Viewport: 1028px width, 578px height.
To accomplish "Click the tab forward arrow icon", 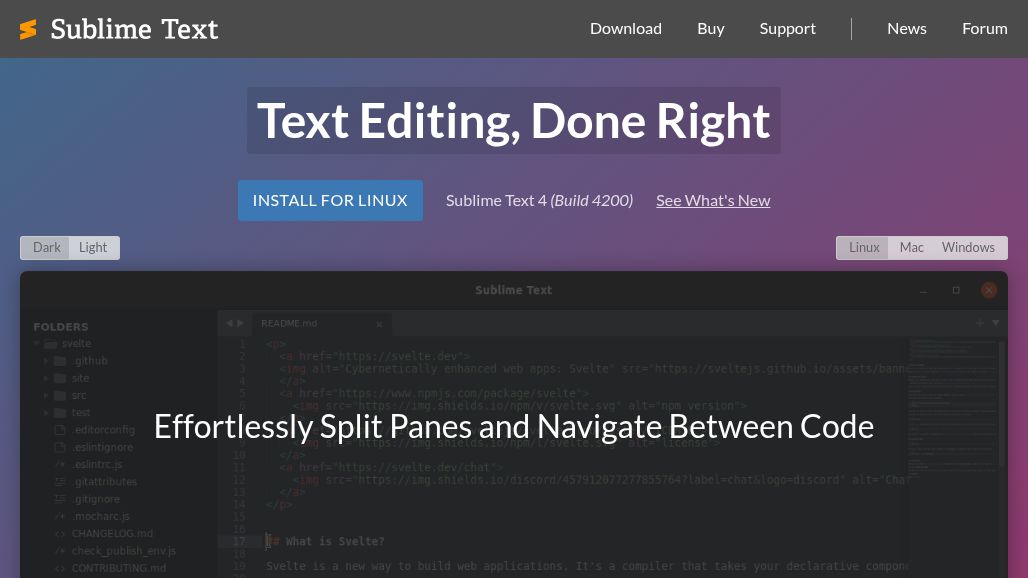I will point(241,323).
